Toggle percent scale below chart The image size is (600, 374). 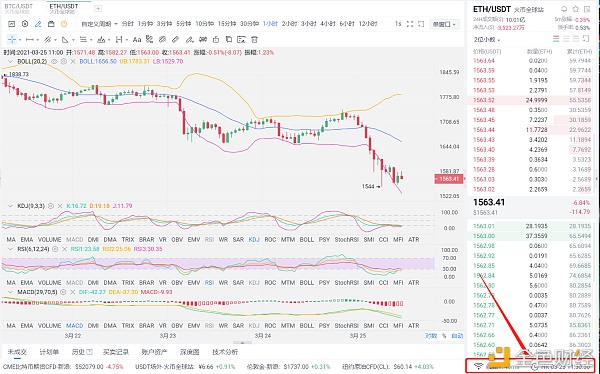[x=444, y=336]
